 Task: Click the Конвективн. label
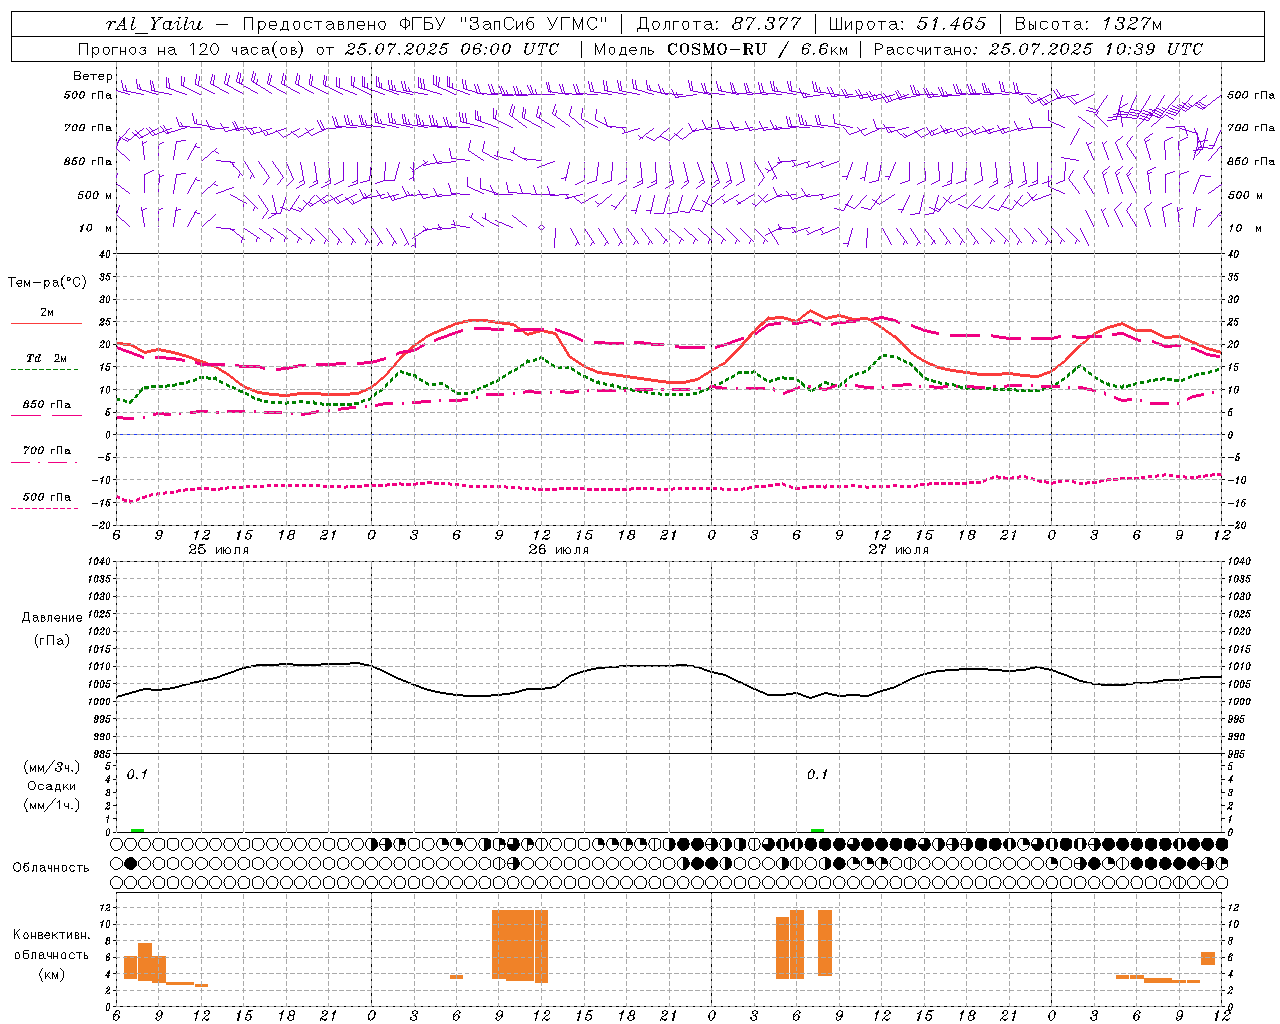pyautogui.click(x=52, y=935)
